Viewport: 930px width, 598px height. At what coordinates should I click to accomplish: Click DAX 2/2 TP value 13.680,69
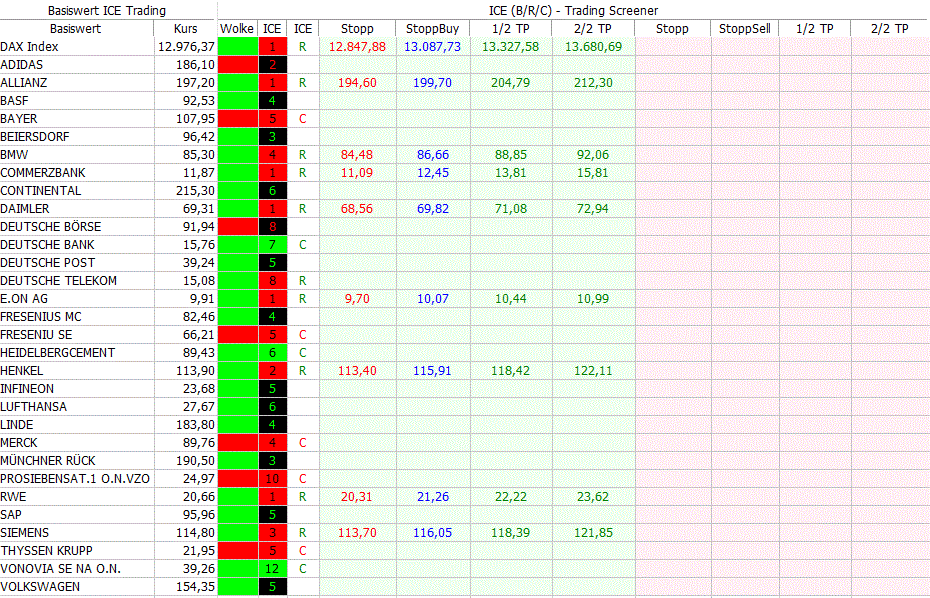pyautogui.click(x=593, y=46)
